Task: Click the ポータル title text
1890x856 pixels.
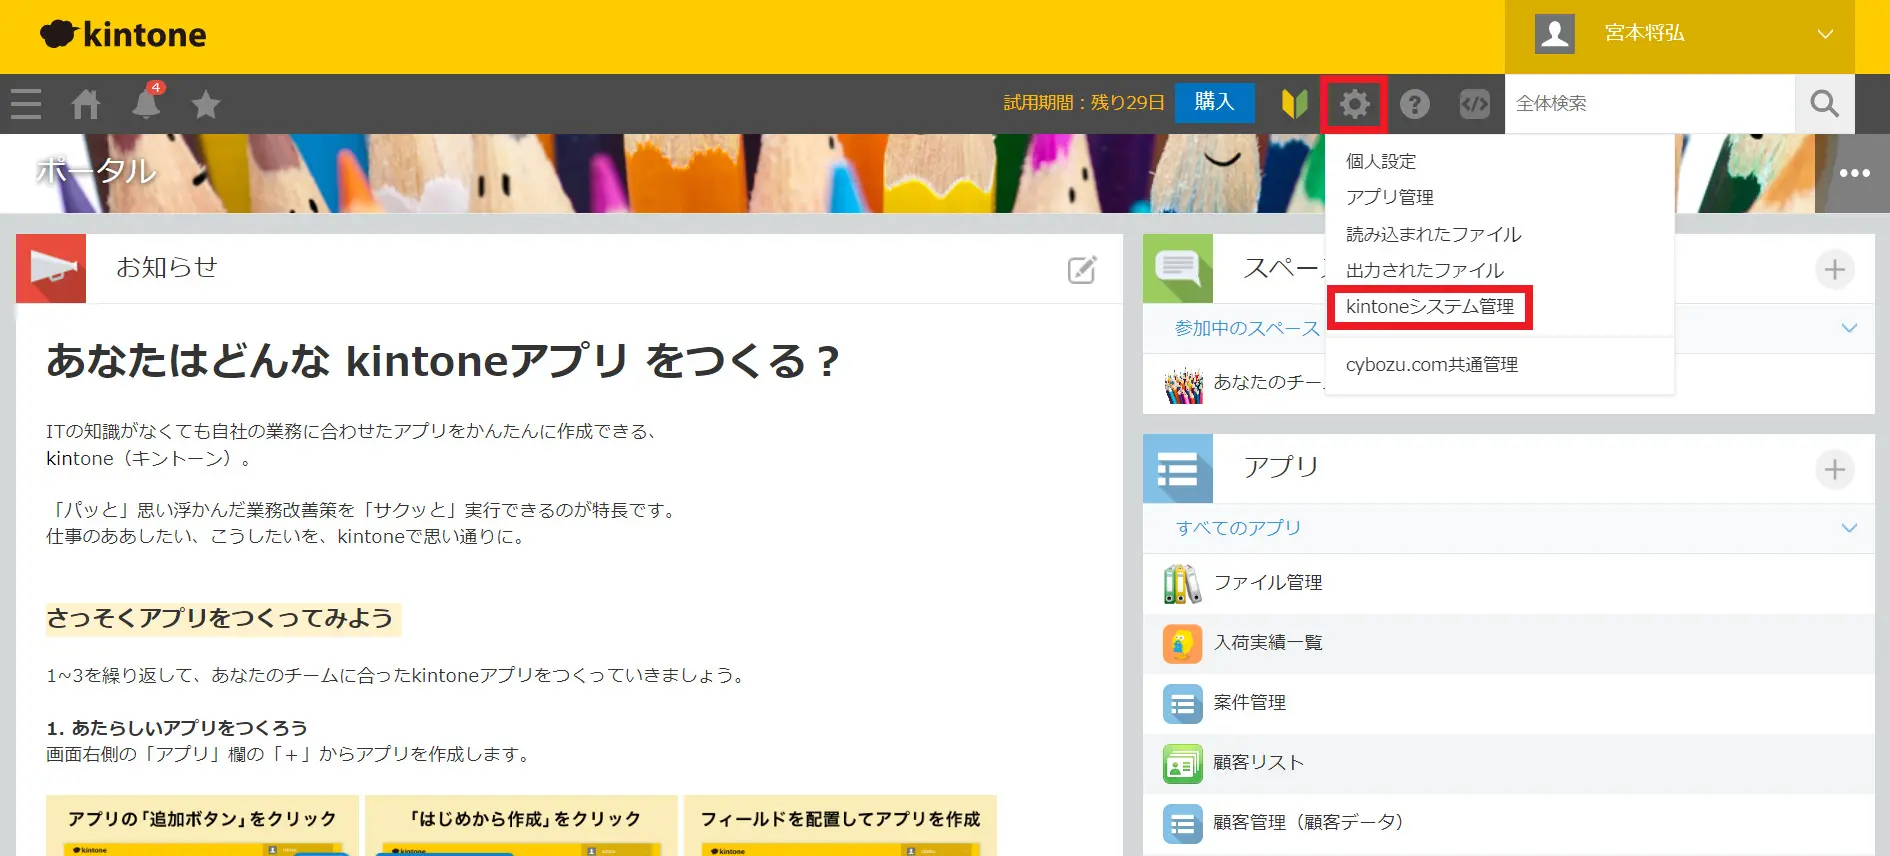Action: point(96,172)
